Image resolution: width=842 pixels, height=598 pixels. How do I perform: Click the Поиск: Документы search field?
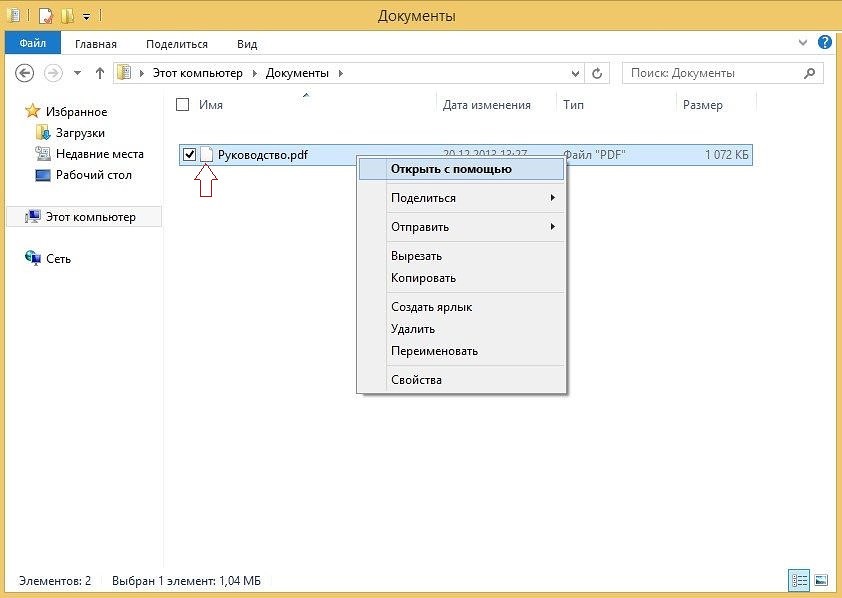722,73
